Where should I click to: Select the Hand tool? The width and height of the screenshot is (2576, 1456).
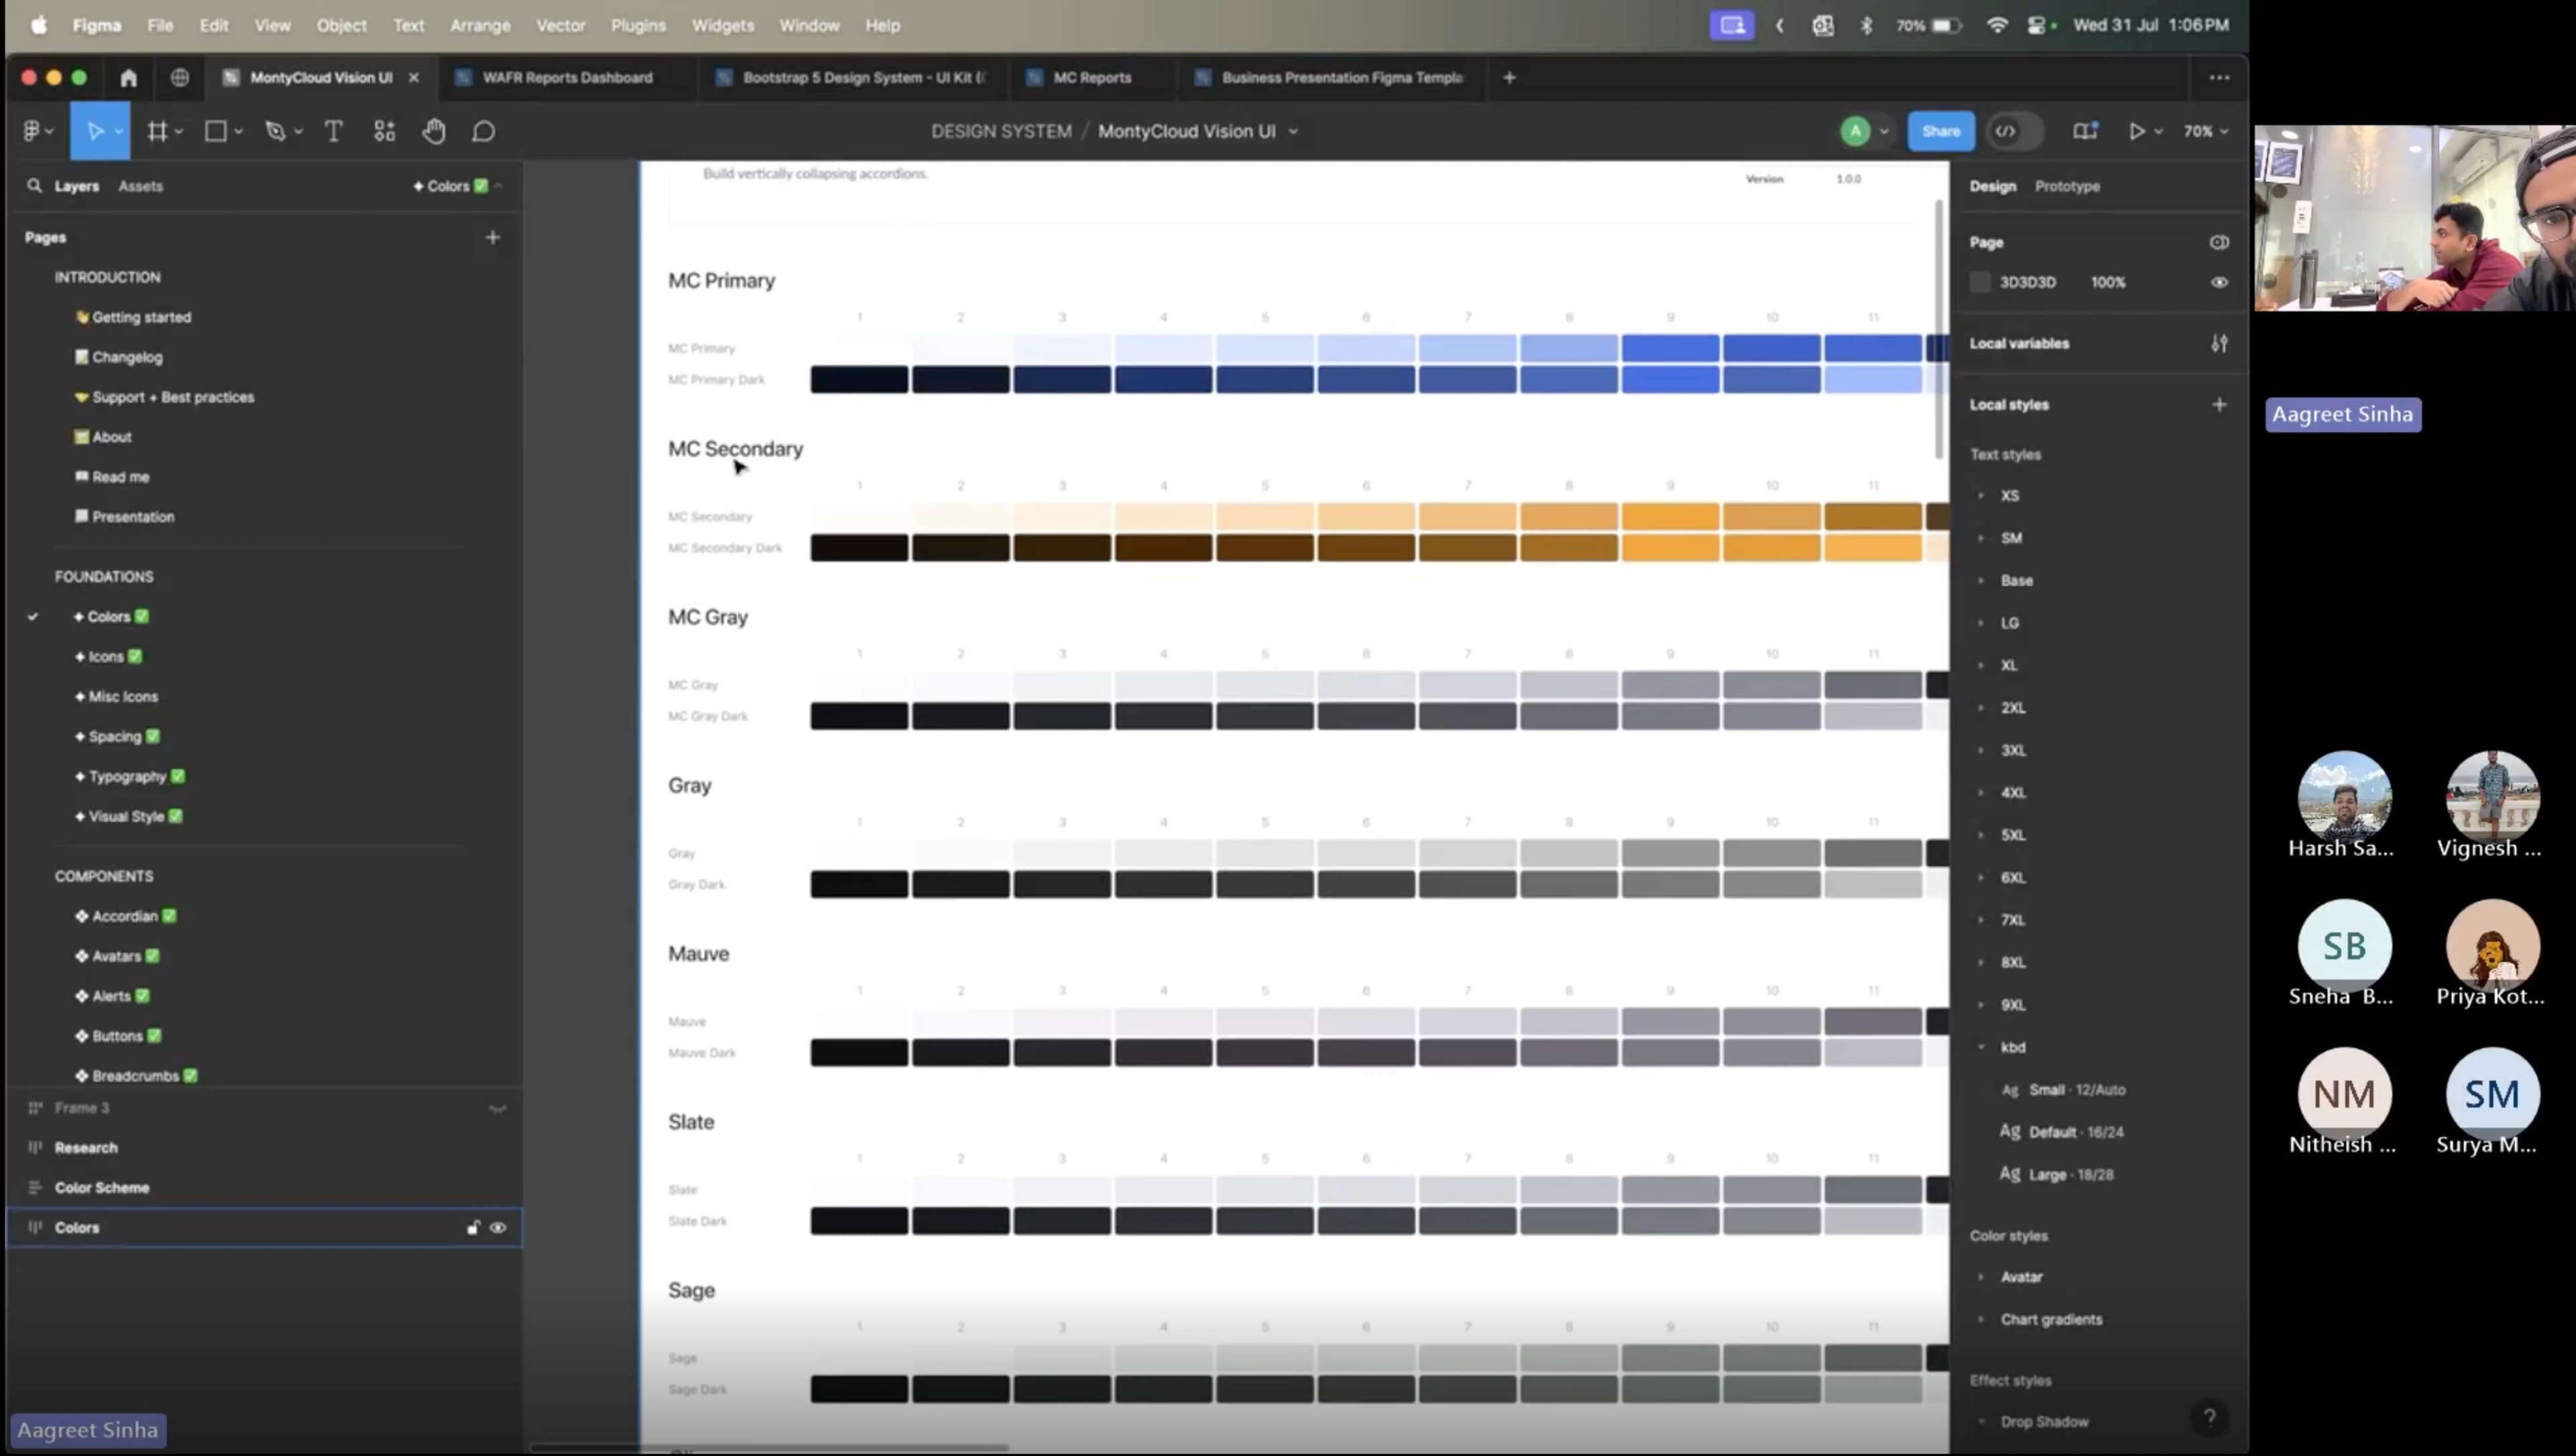(x=433, y=131)
